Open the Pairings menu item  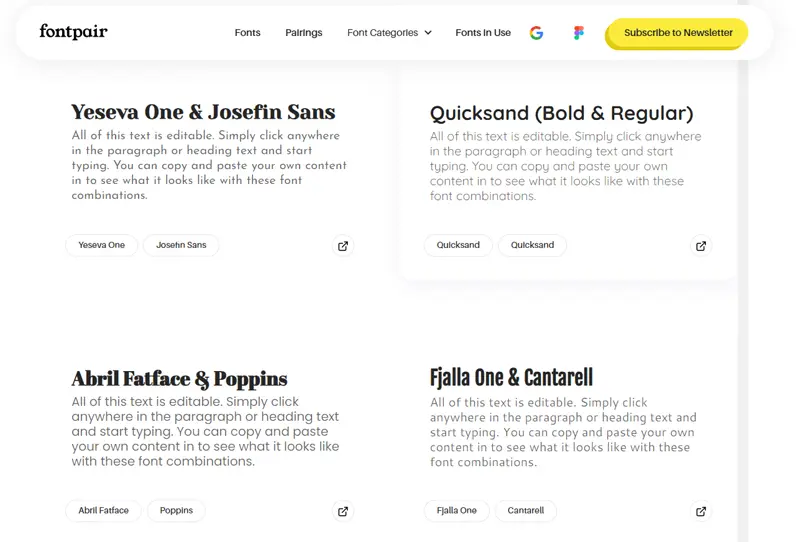tap(304, 33)
